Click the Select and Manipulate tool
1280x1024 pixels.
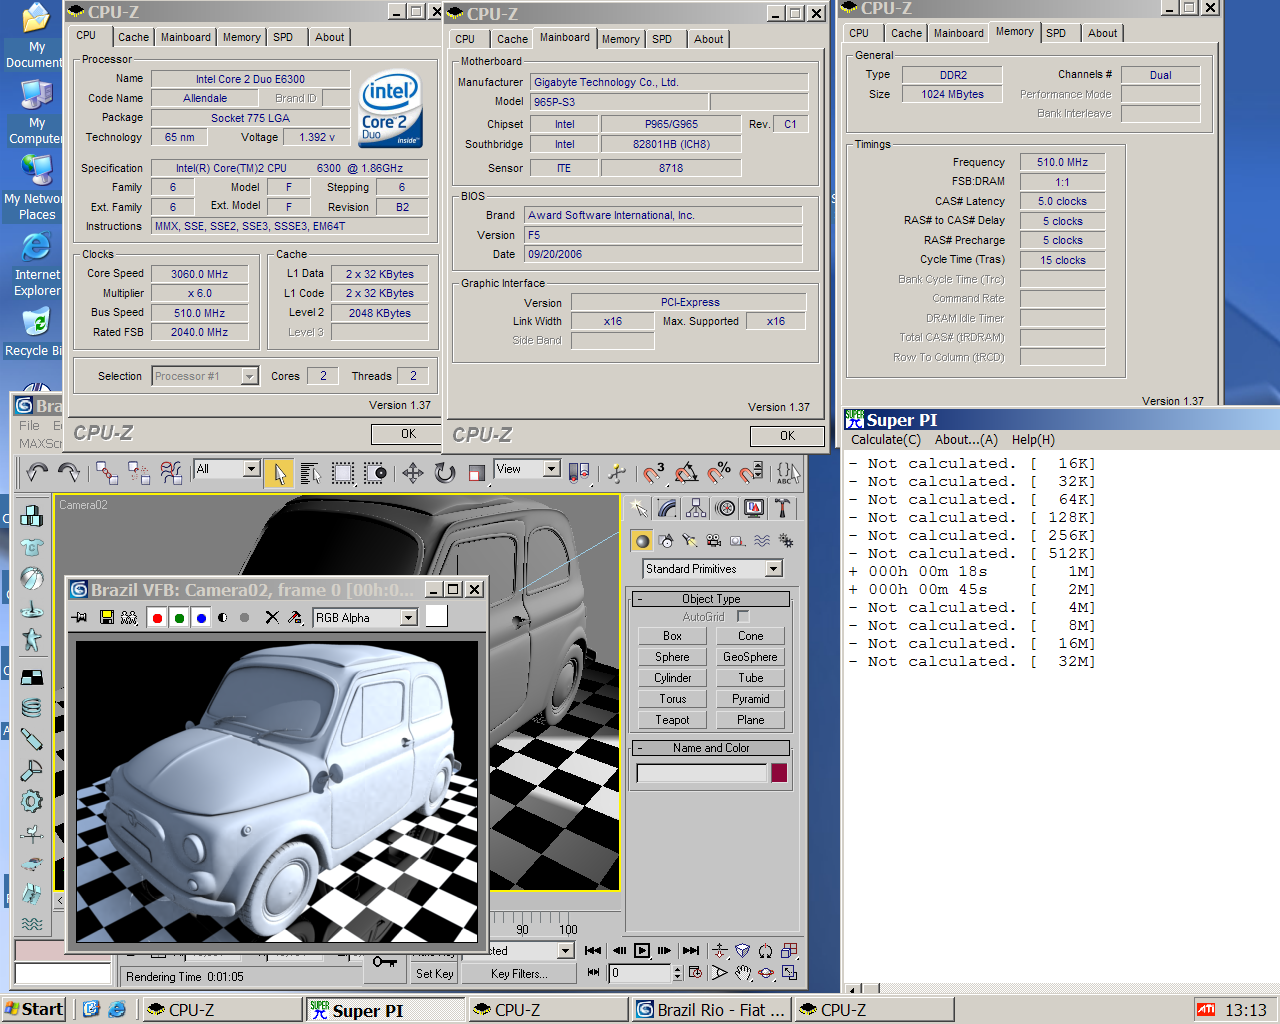point(616,472)
